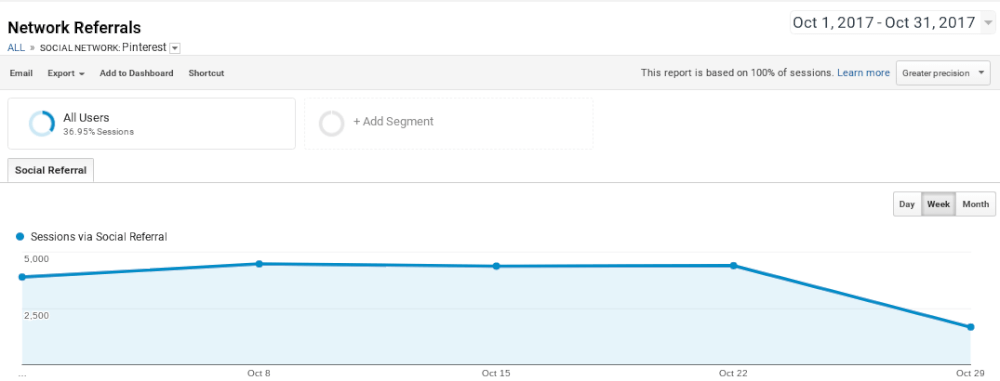
Task: Click Add to Dashboard
Action: pos(136,73)
